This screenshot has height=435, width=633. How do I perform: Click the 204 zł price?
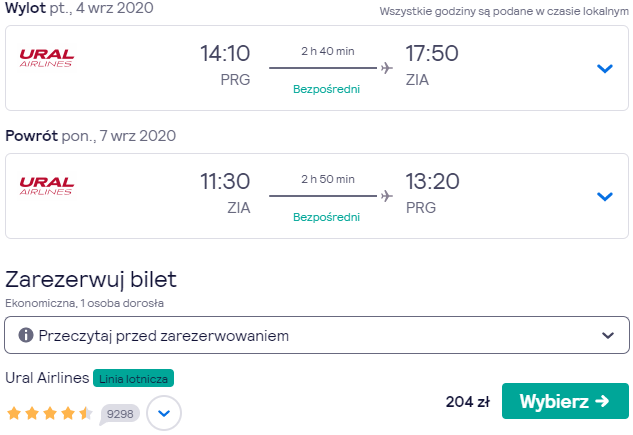[468, 402]
